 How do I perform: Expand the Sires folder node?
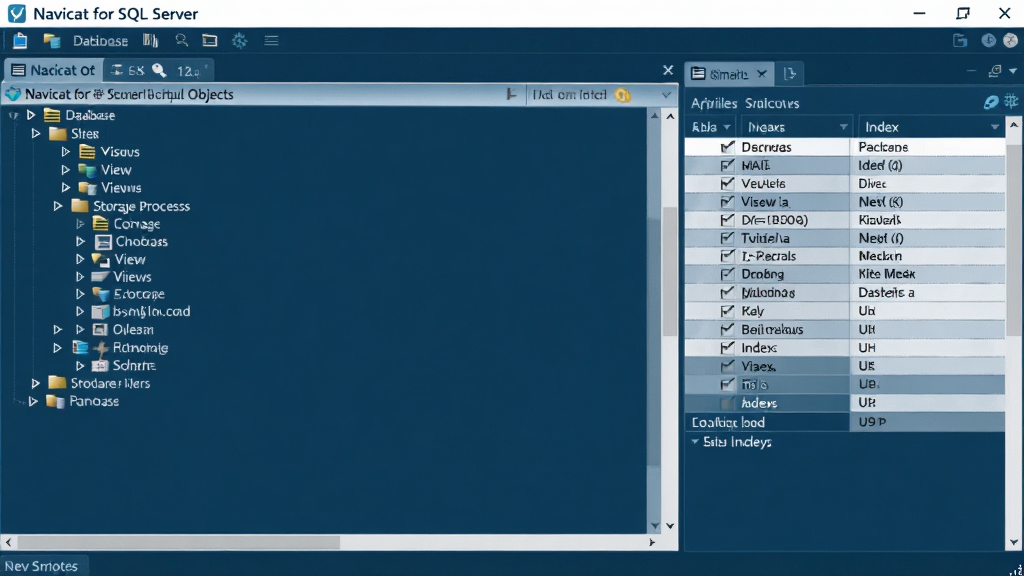[36, 133]
